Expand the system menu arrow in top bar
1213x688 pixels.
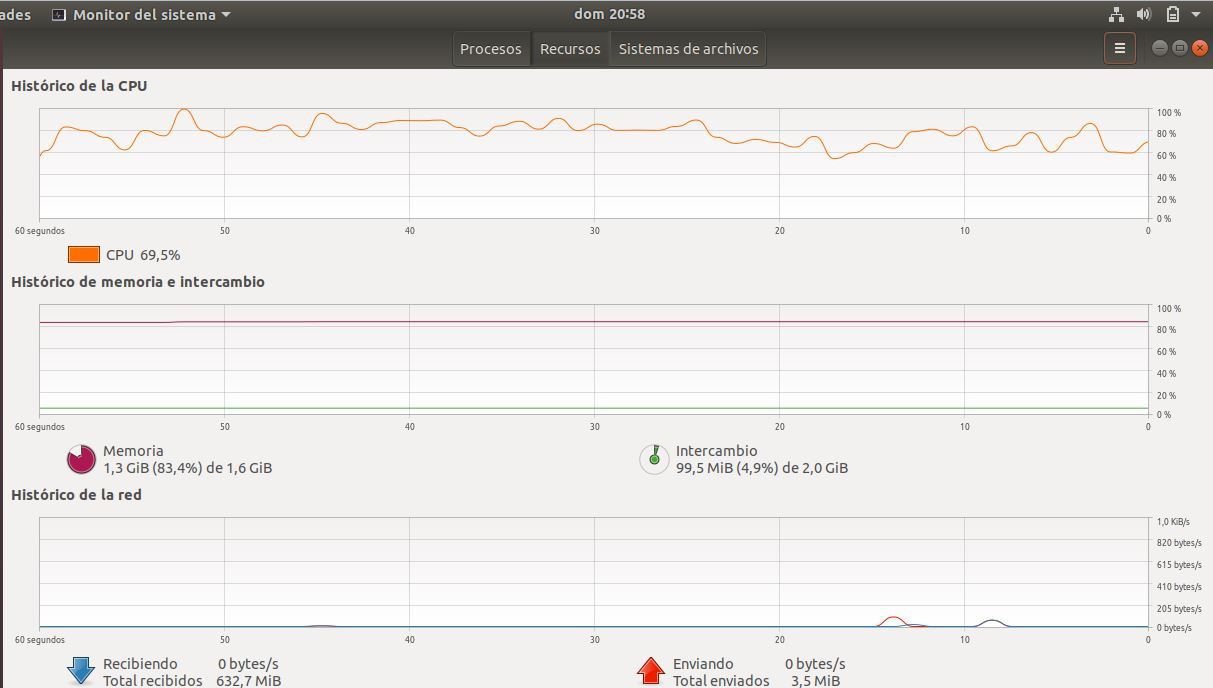(1196, 14)
